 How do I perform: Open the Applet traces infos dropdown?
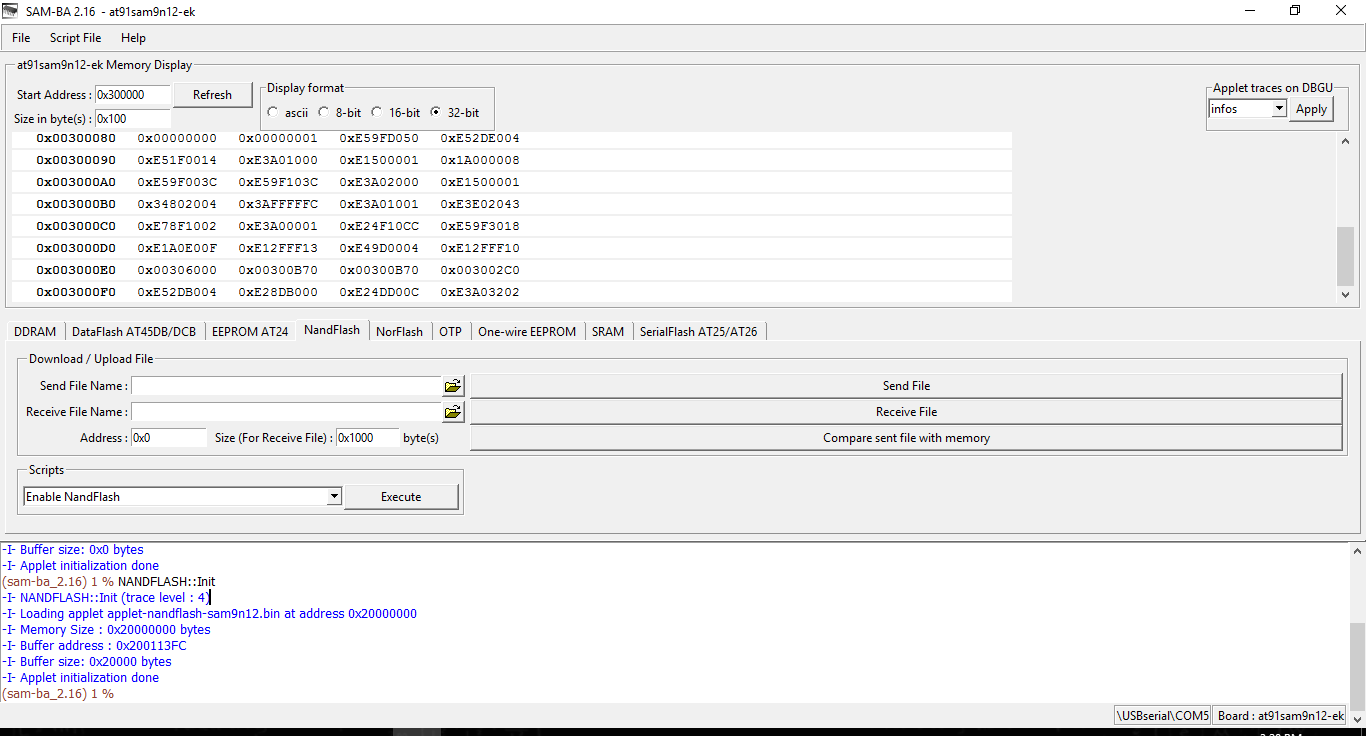1279,109
